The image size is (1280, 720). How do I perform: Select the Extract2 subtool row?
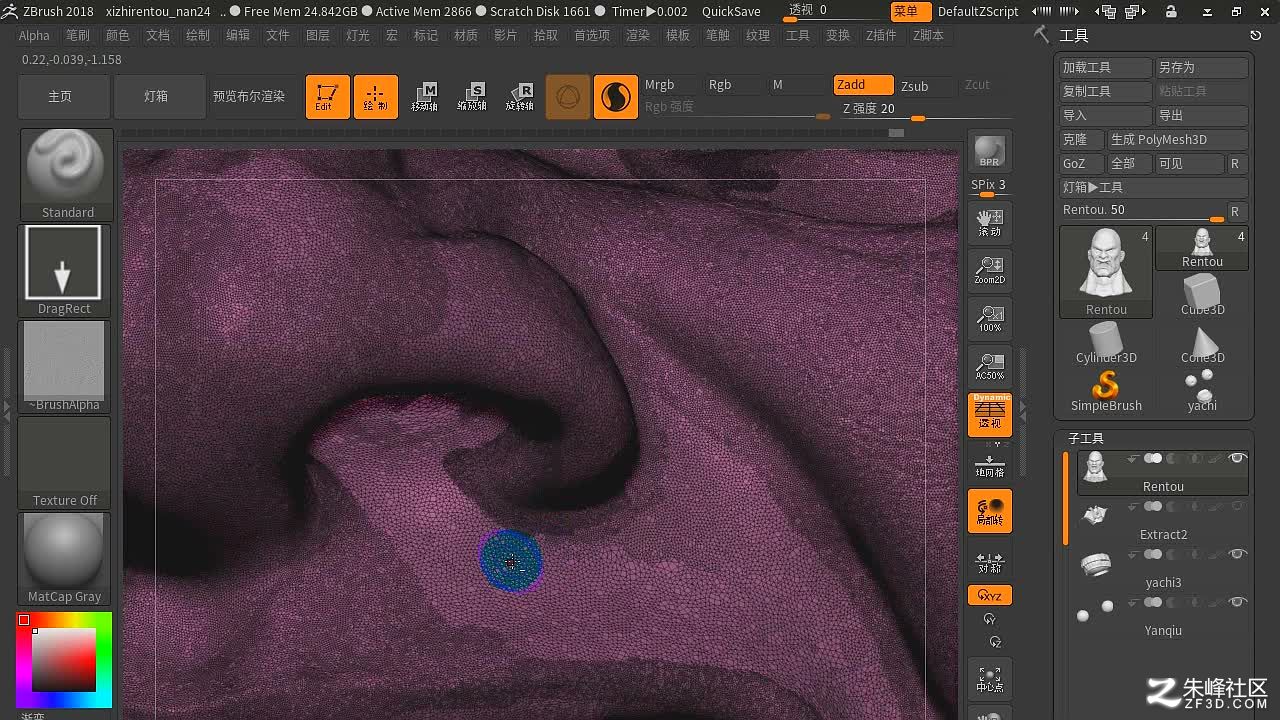click(x=1163, y=521)
